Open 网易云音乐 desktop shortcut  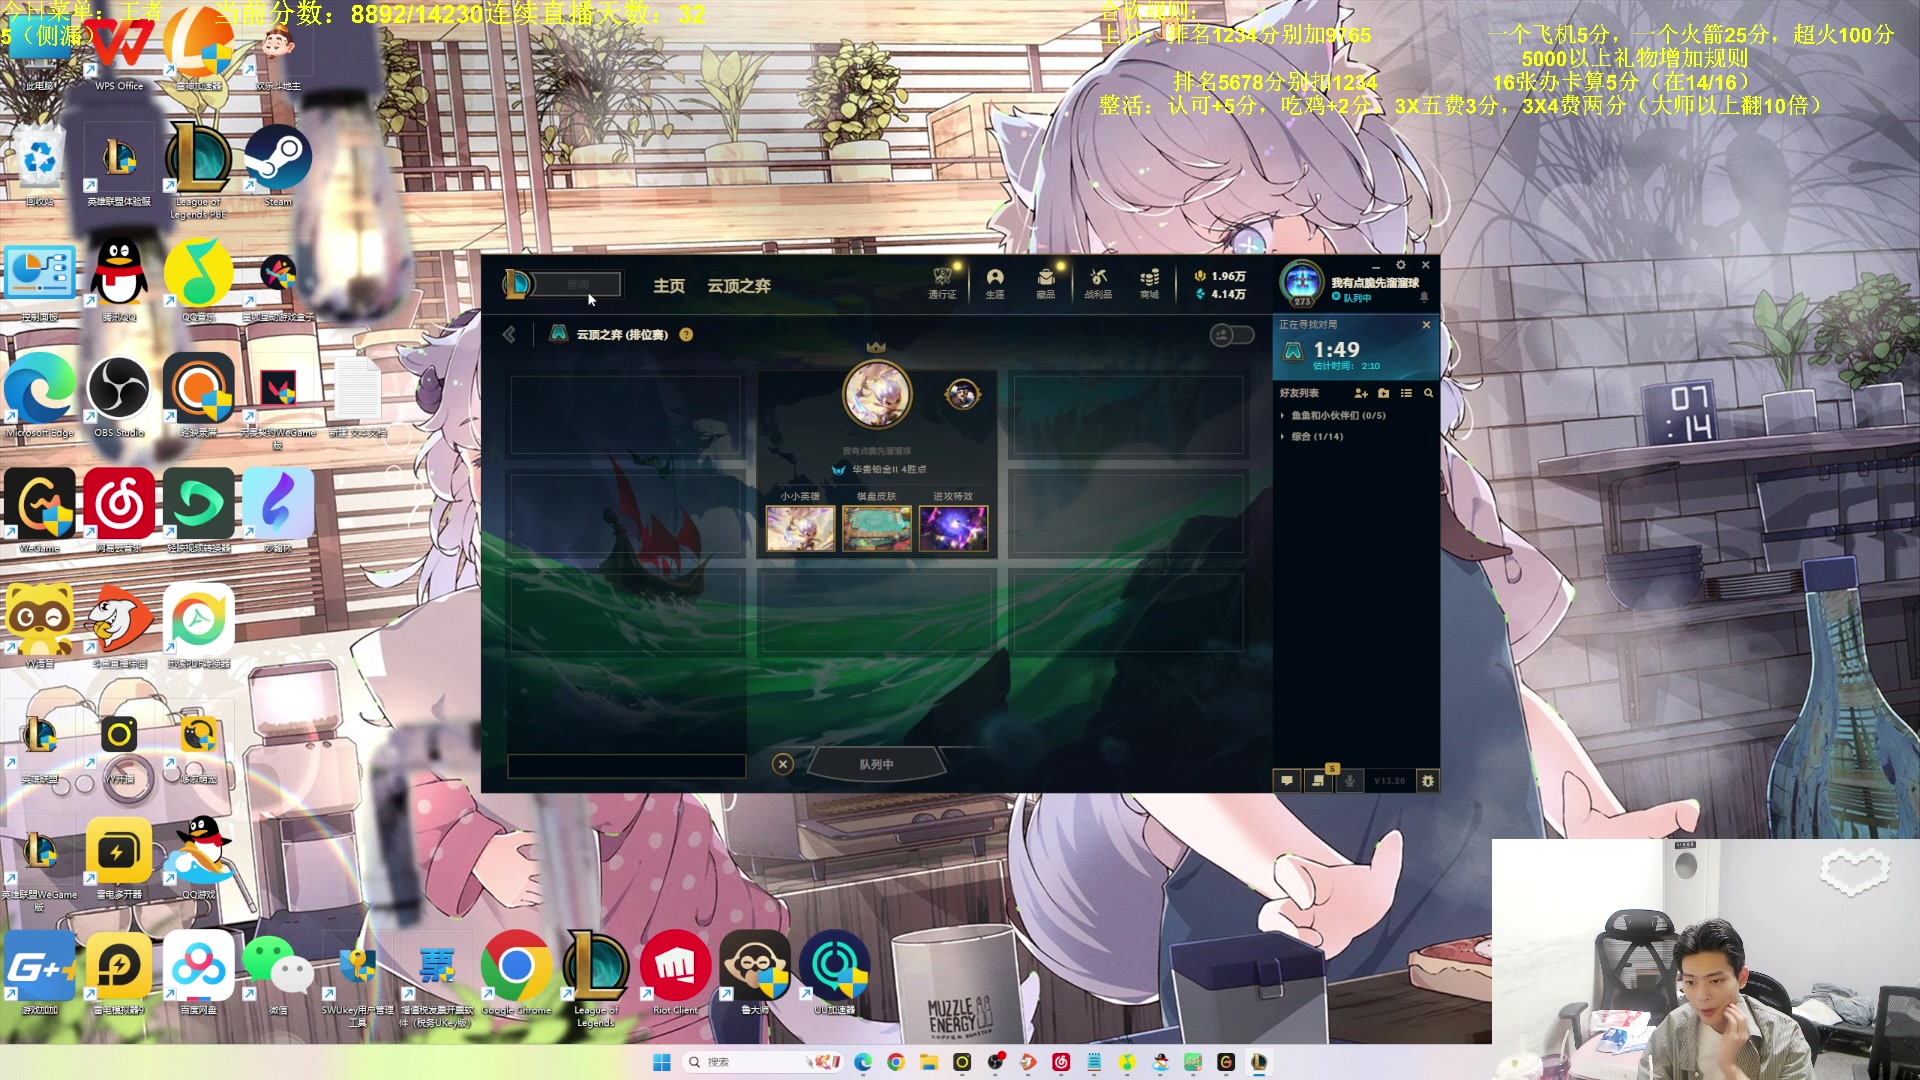tap(119, 511)
